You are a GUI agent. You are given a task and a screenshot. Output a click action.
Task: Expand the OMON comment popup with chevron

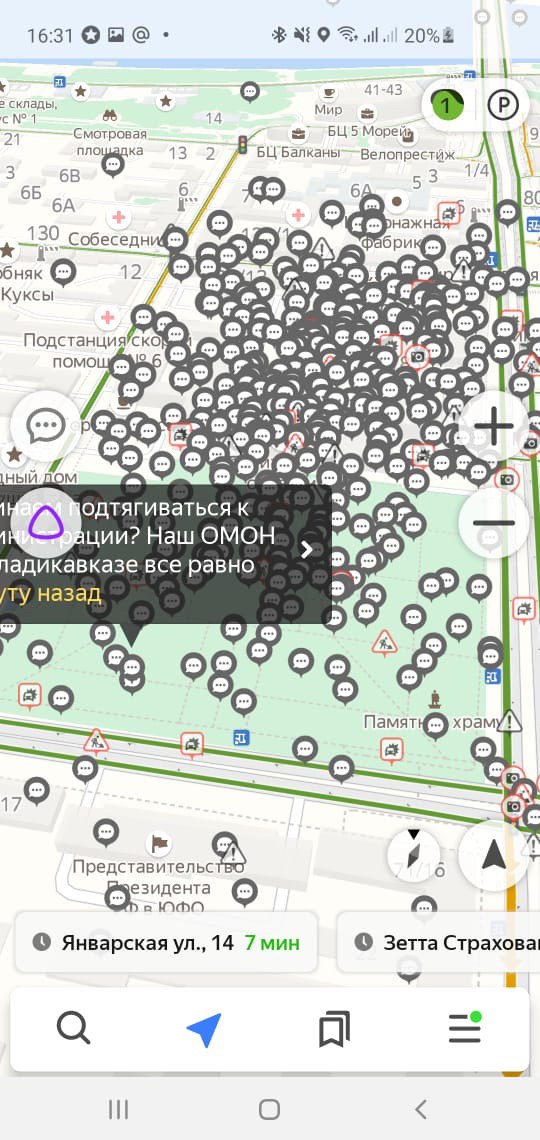307,550
